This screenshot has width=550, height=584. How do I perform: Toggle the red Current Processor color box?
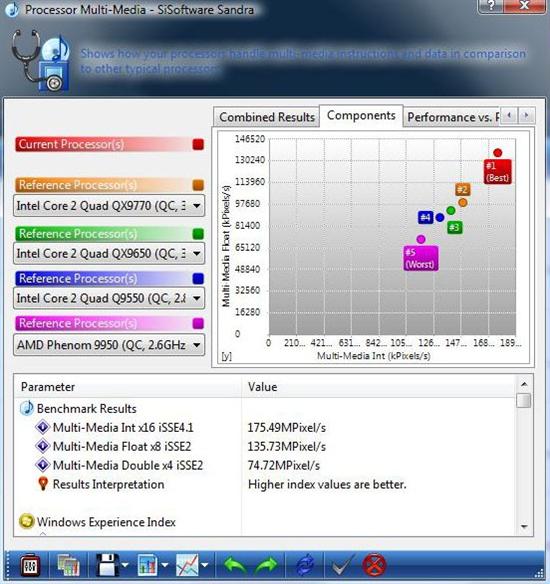198,145
